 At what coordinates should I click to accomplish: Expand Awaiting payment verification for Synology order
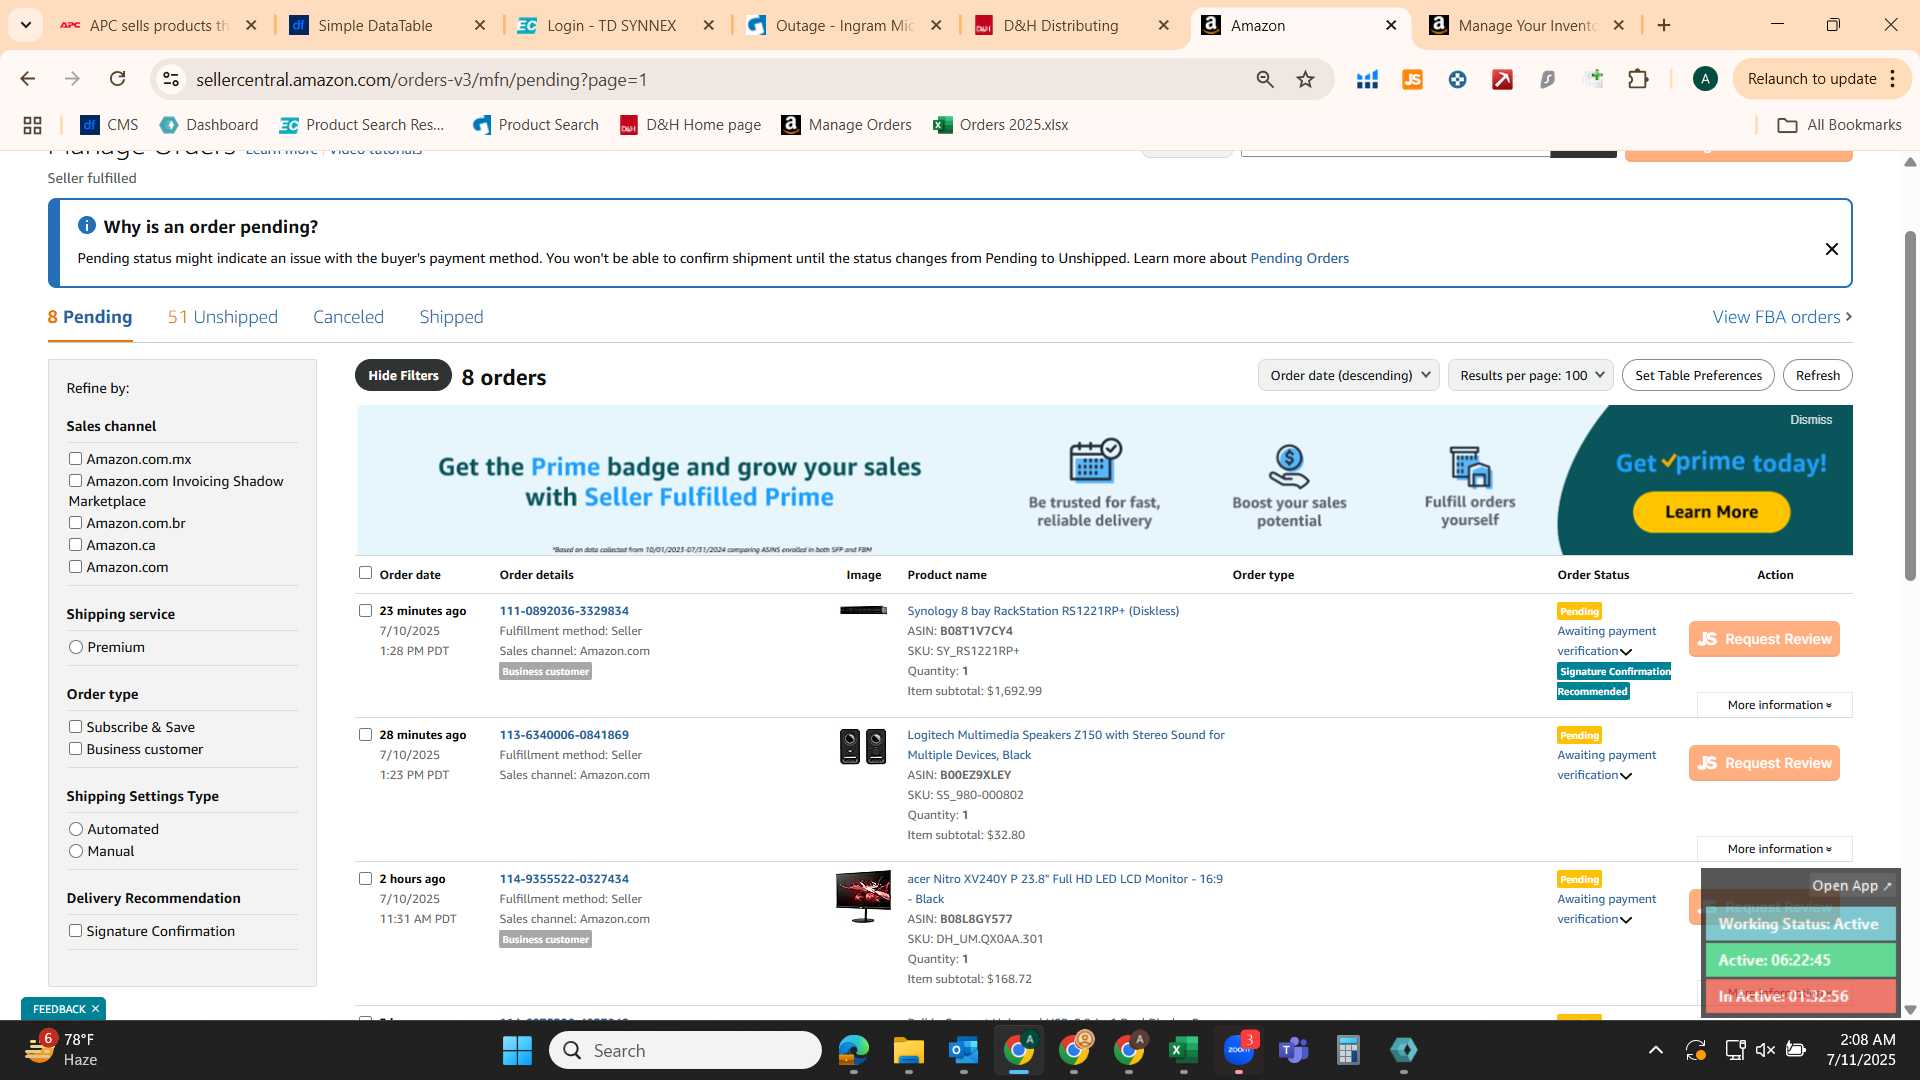[1626, 652]
